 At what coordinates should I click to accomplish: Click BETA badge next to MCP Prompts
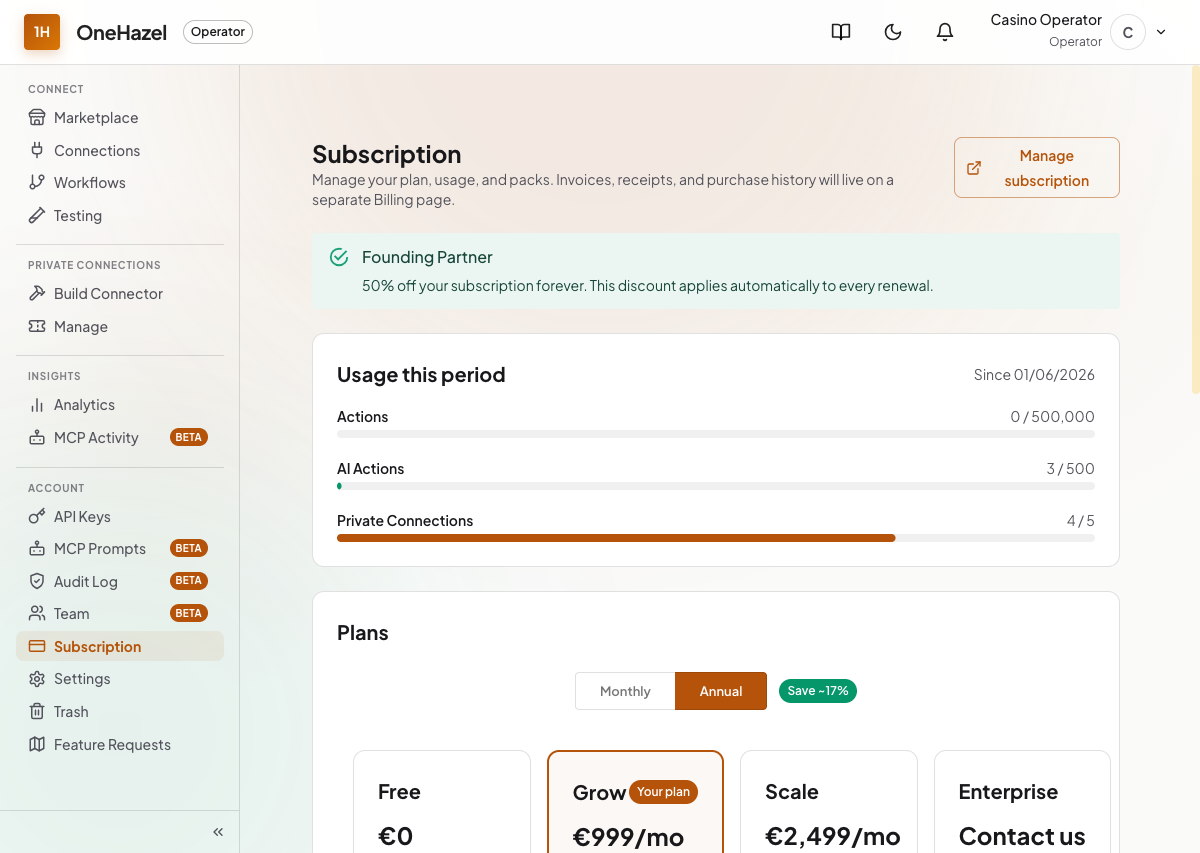click(x=189, y=549)
